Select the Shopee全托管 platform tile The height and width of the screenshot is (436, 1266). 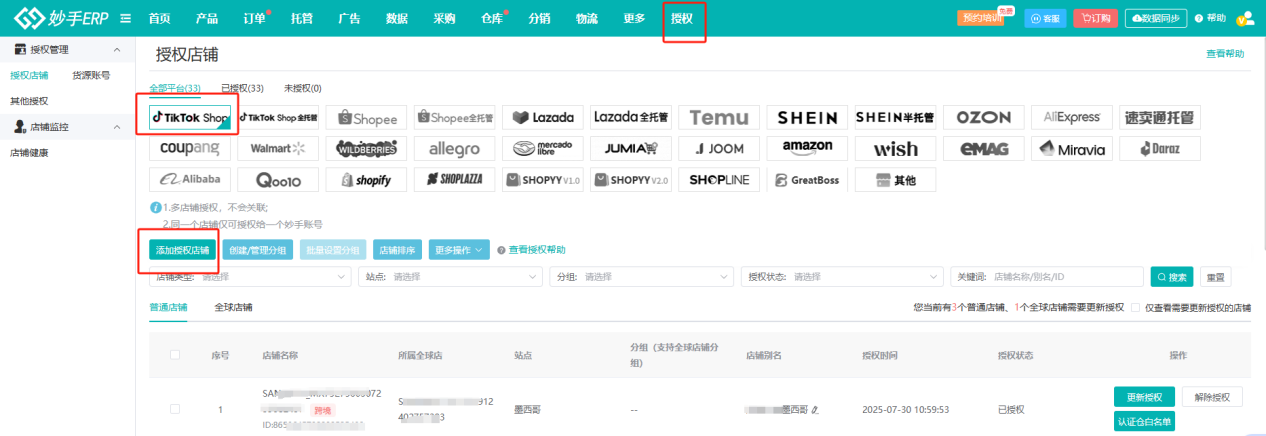454,118
